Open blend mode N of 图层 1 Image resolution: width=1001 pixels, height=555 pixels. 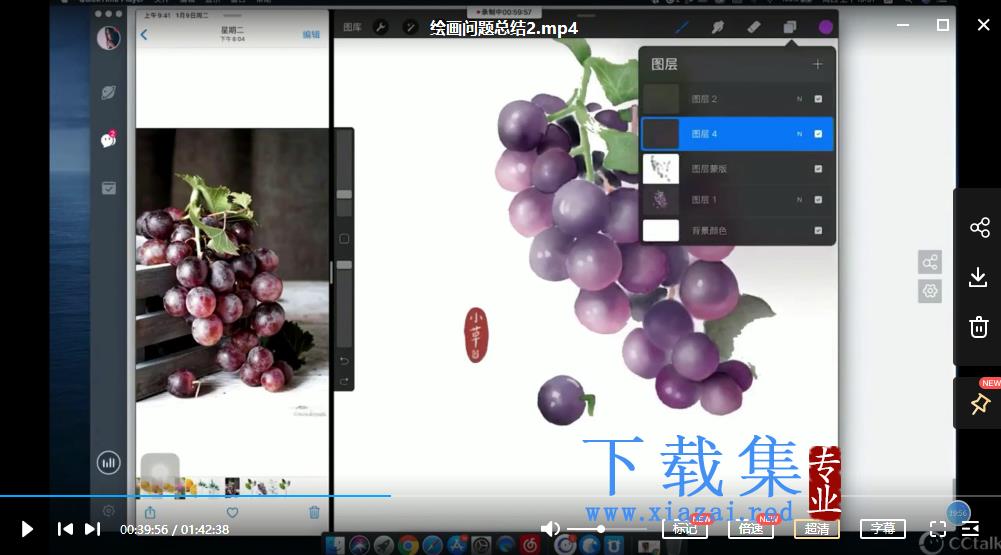(x=799, y=199)
